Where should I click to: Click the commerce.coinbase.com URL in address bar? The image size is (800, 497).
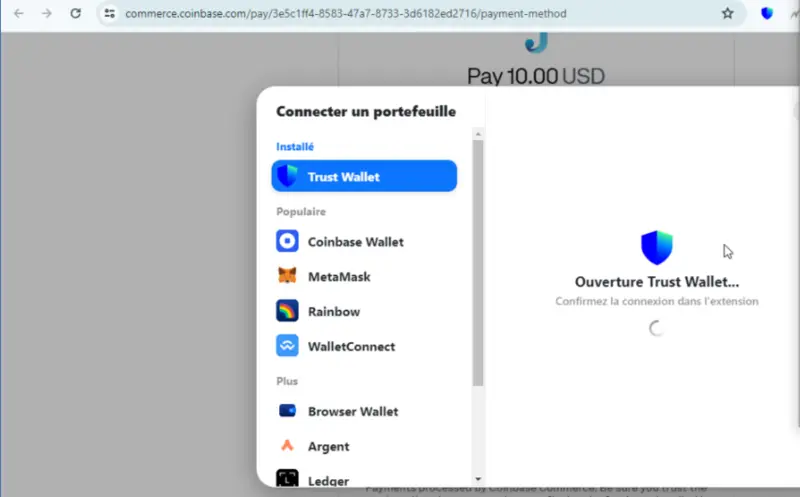pos(345,13)
